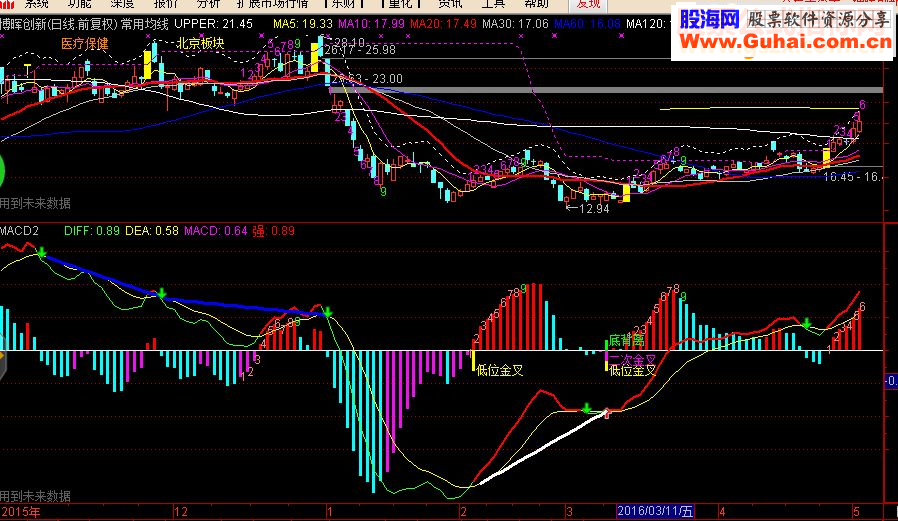Click the month 4 axis label

coord(723,511)
